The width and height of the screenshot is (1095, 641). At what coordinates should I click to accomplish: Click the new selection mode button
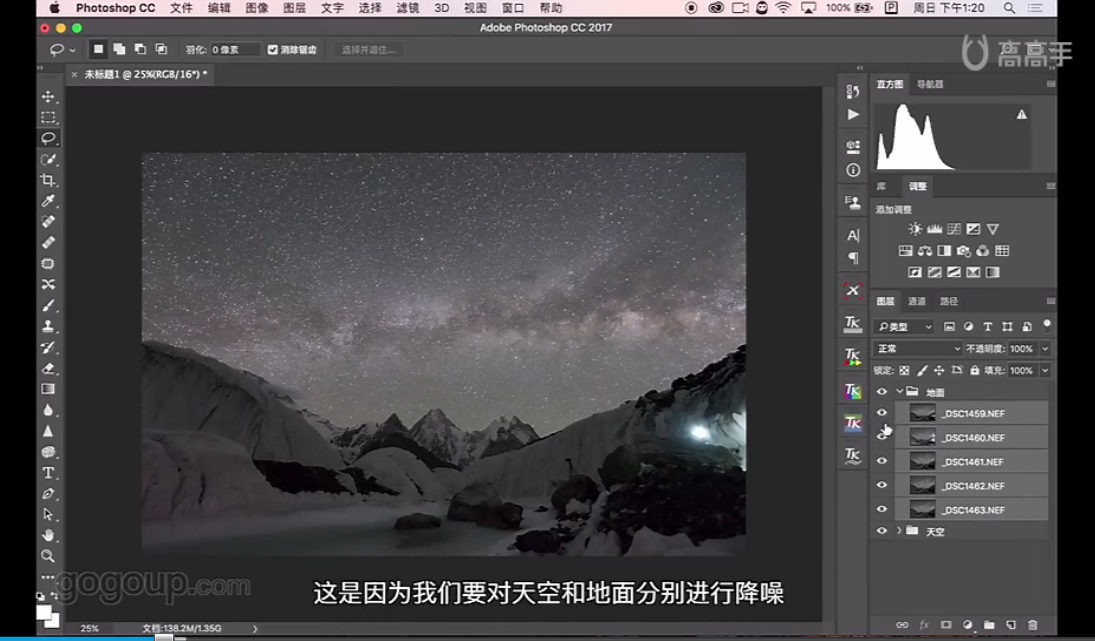point(98,49)
